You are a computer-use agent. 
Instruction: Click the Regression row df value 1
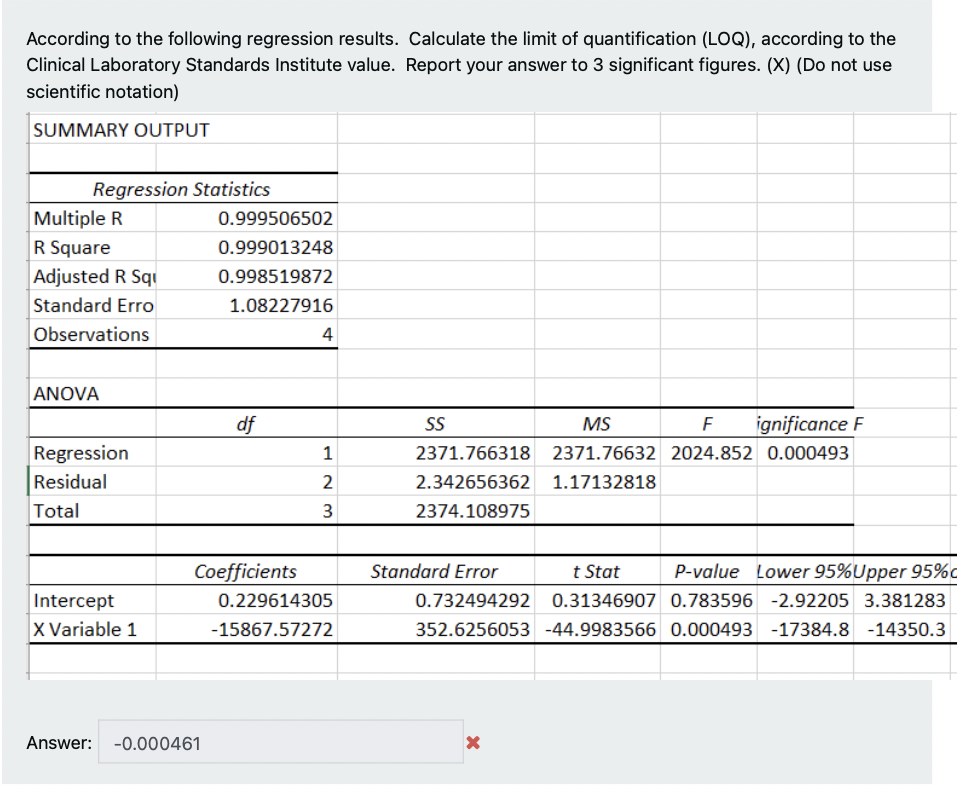[328, 453]
